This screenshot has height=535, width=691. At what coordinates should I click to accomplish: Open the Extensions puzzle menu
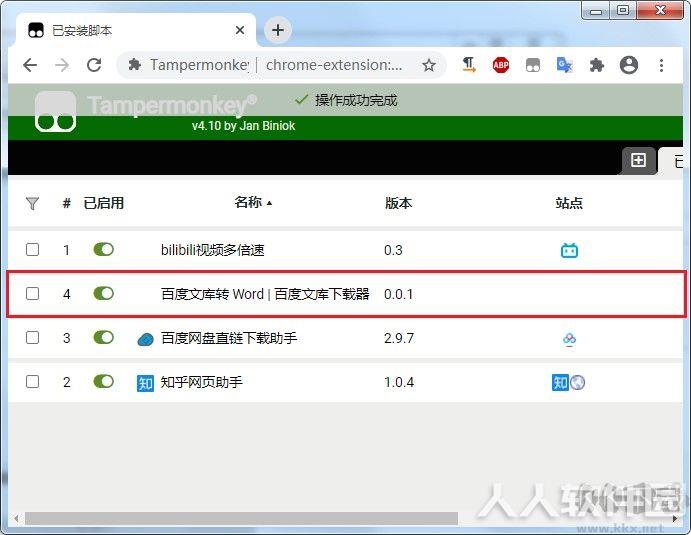(597, 65)
